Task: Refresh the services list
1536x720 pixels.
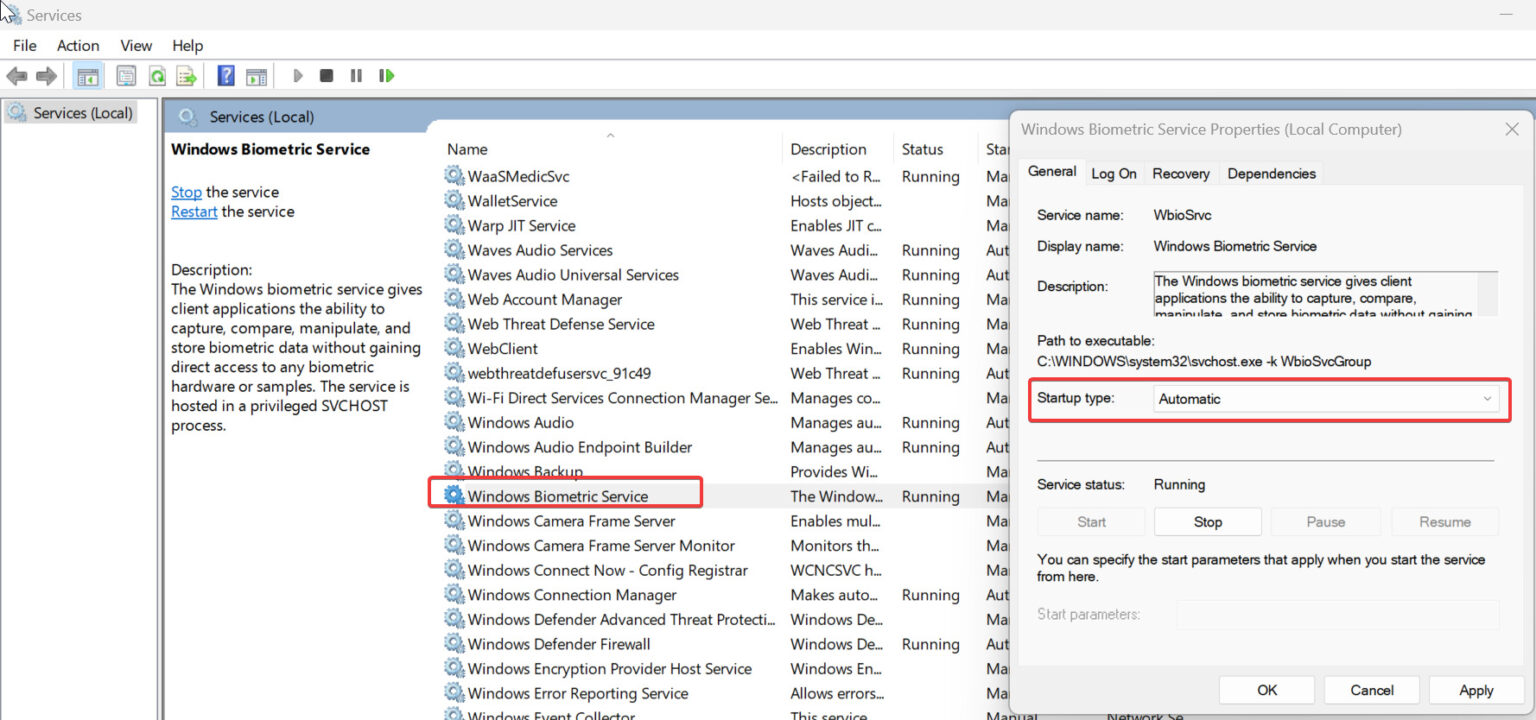Action: (157, 75)
